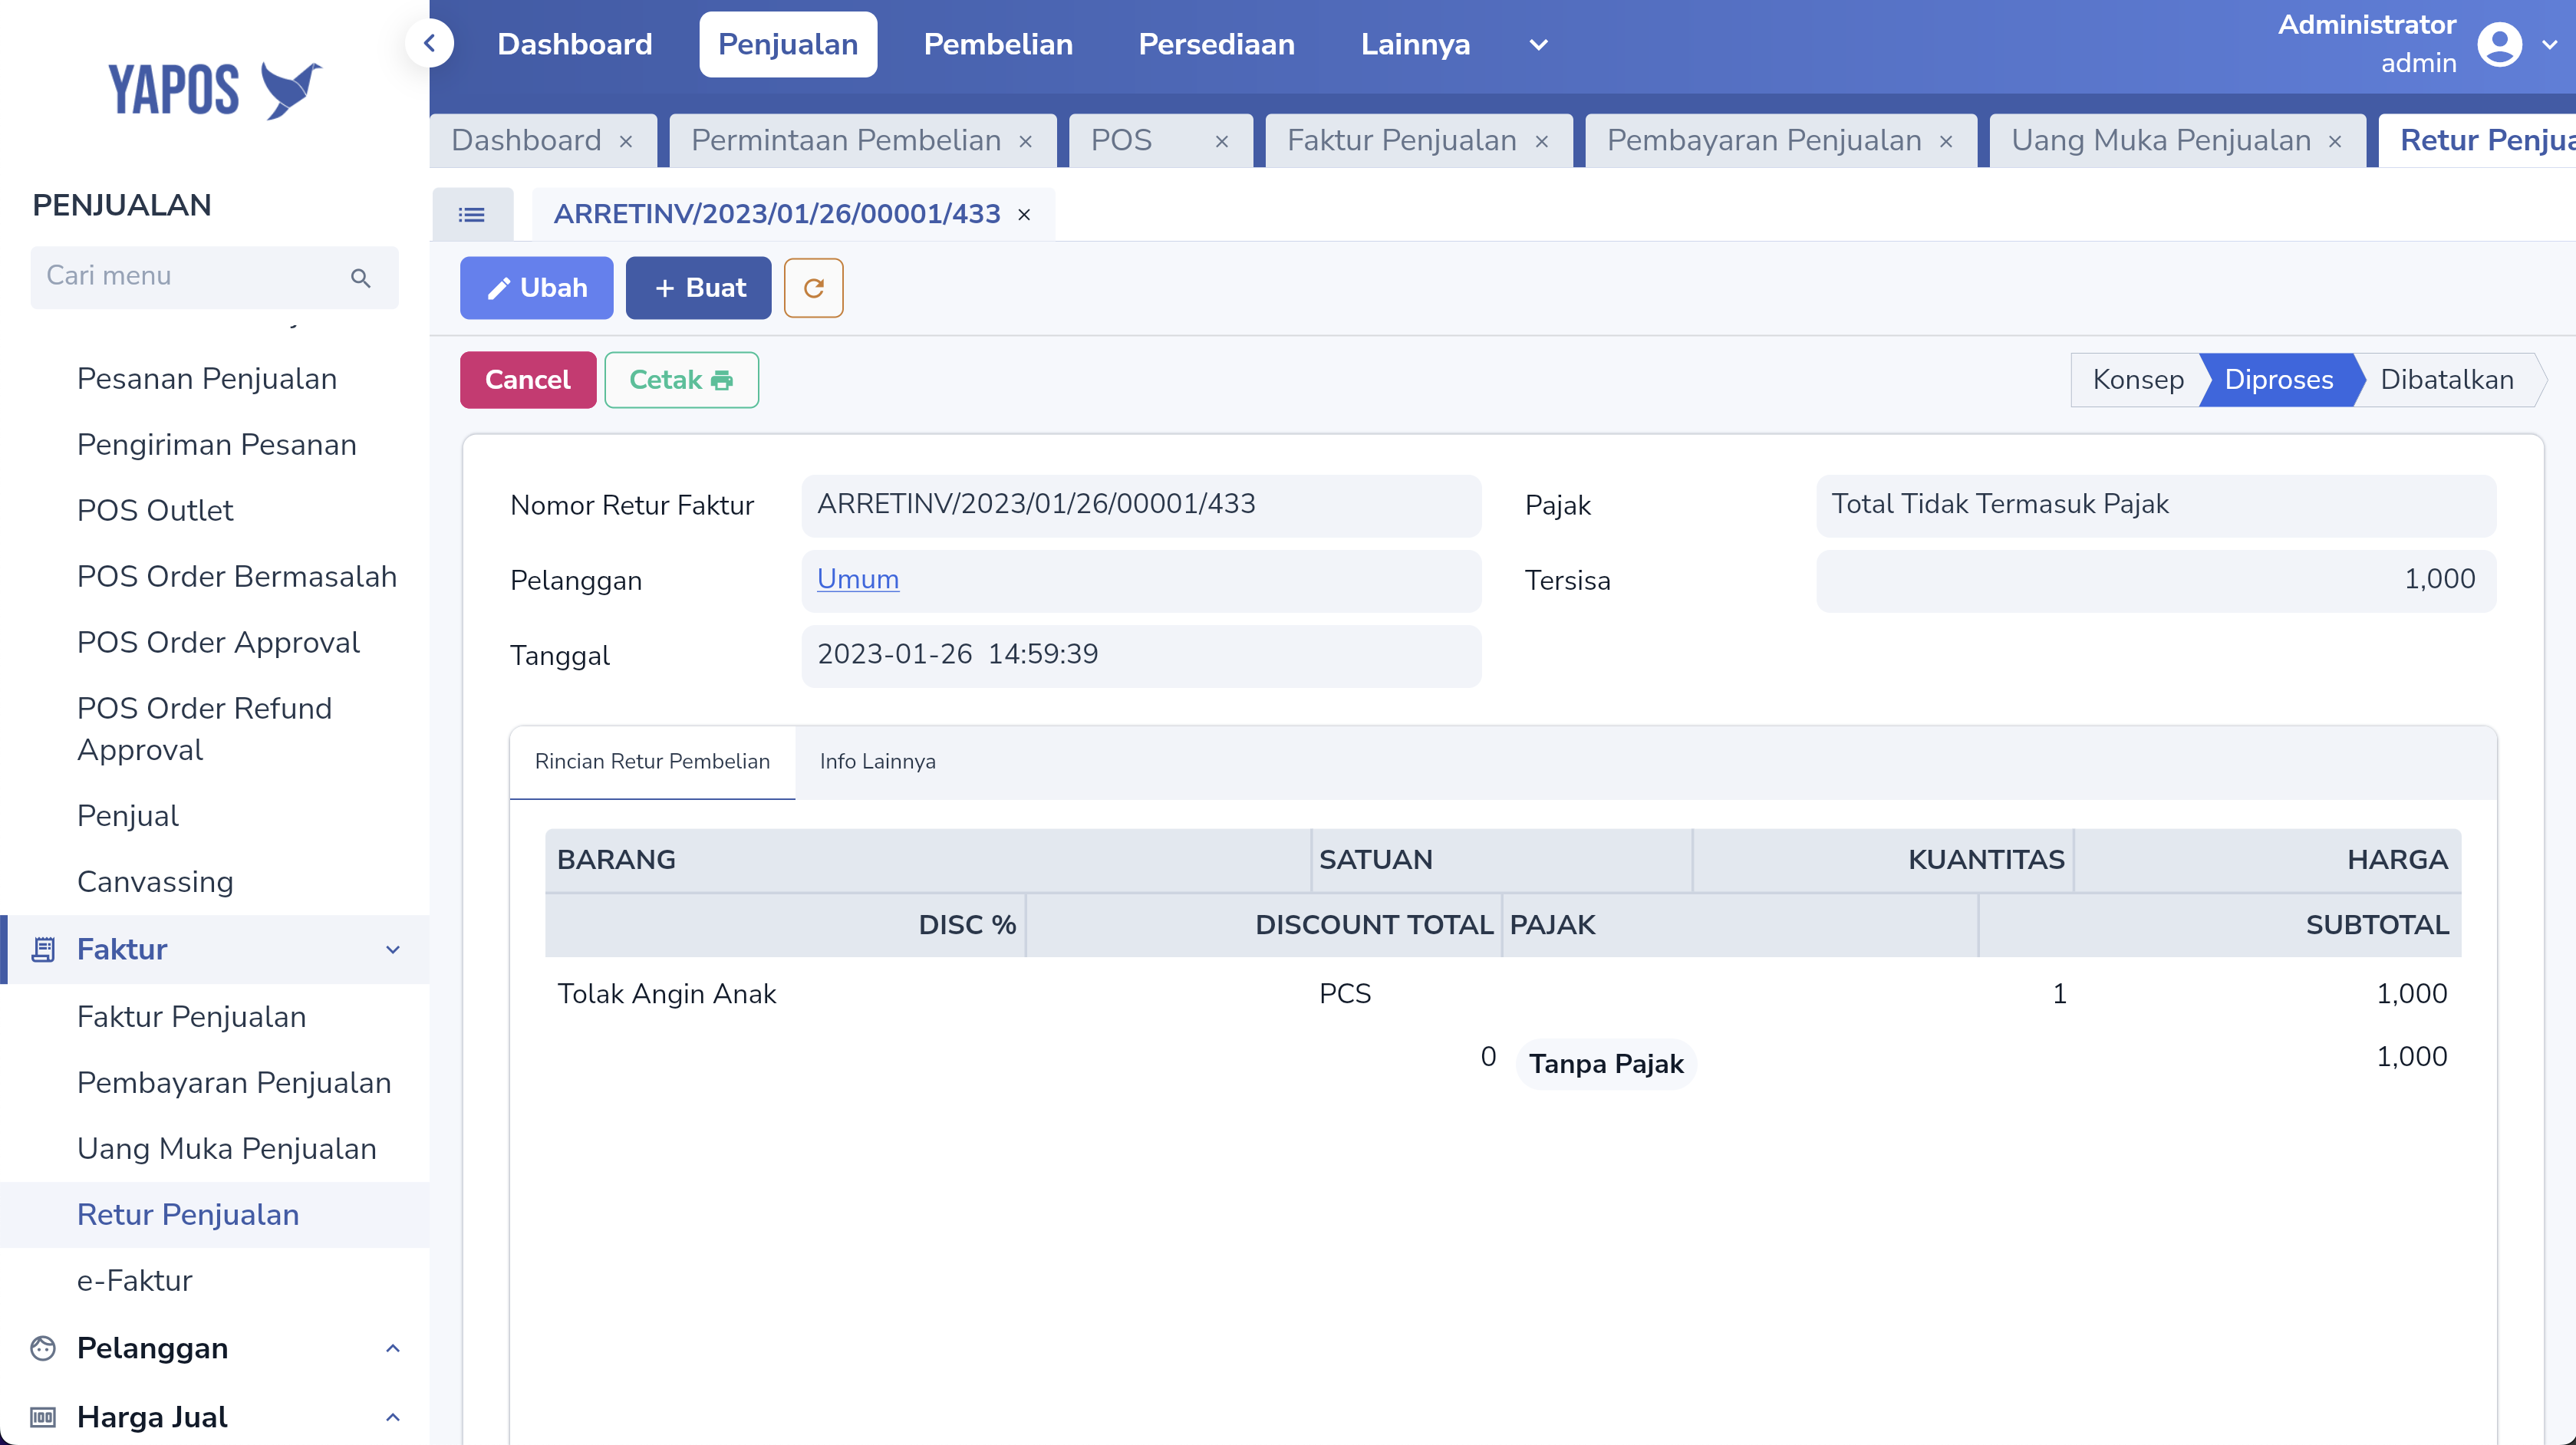This screenshot has height=1445, width=2576.
Task: Select the Konsep status step
Action: (x=2138, y=380)
